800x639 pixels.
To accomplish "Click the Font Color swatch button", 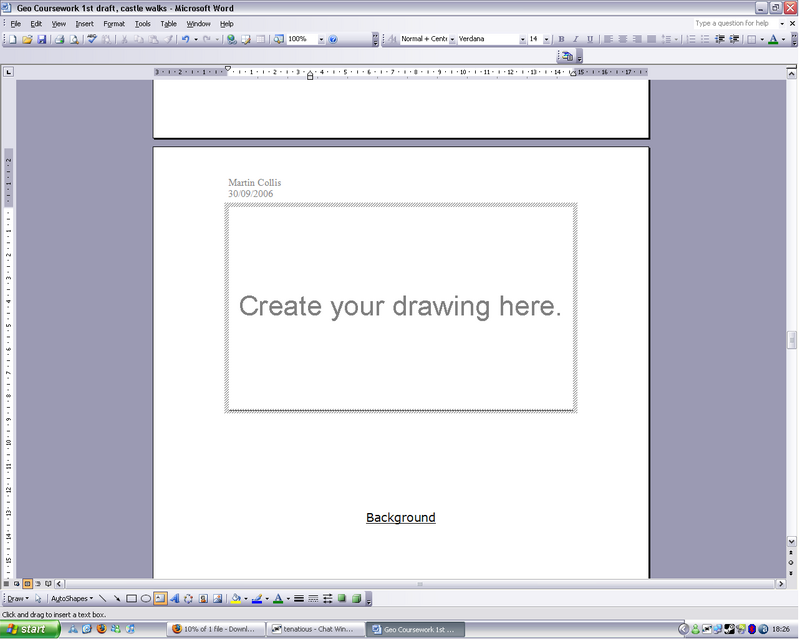I will 278,599.
